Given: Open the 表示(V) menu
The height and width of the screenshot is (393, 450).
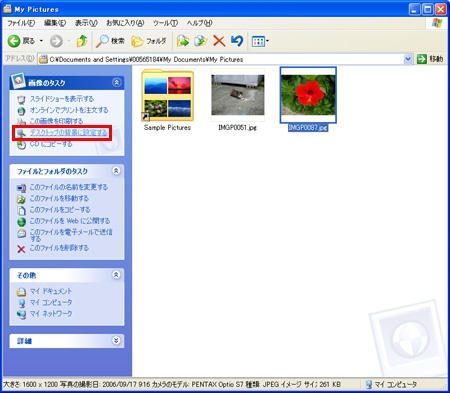Looking at the screenshot, I should (x=86, y=23).
